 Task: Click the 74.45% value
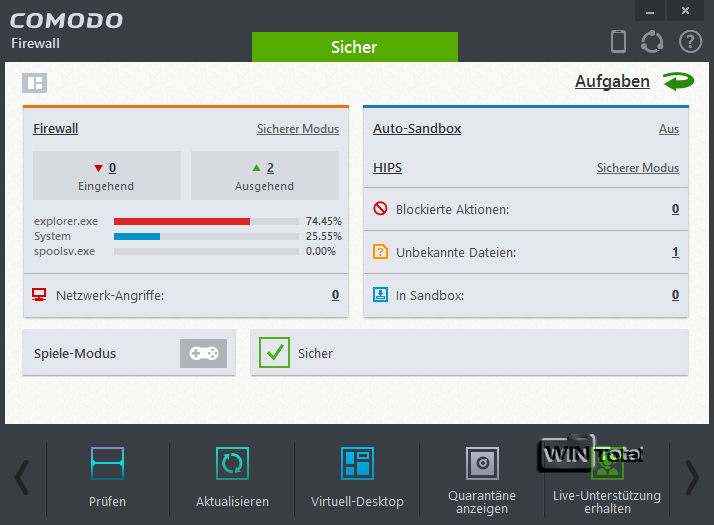click(324, 221)
